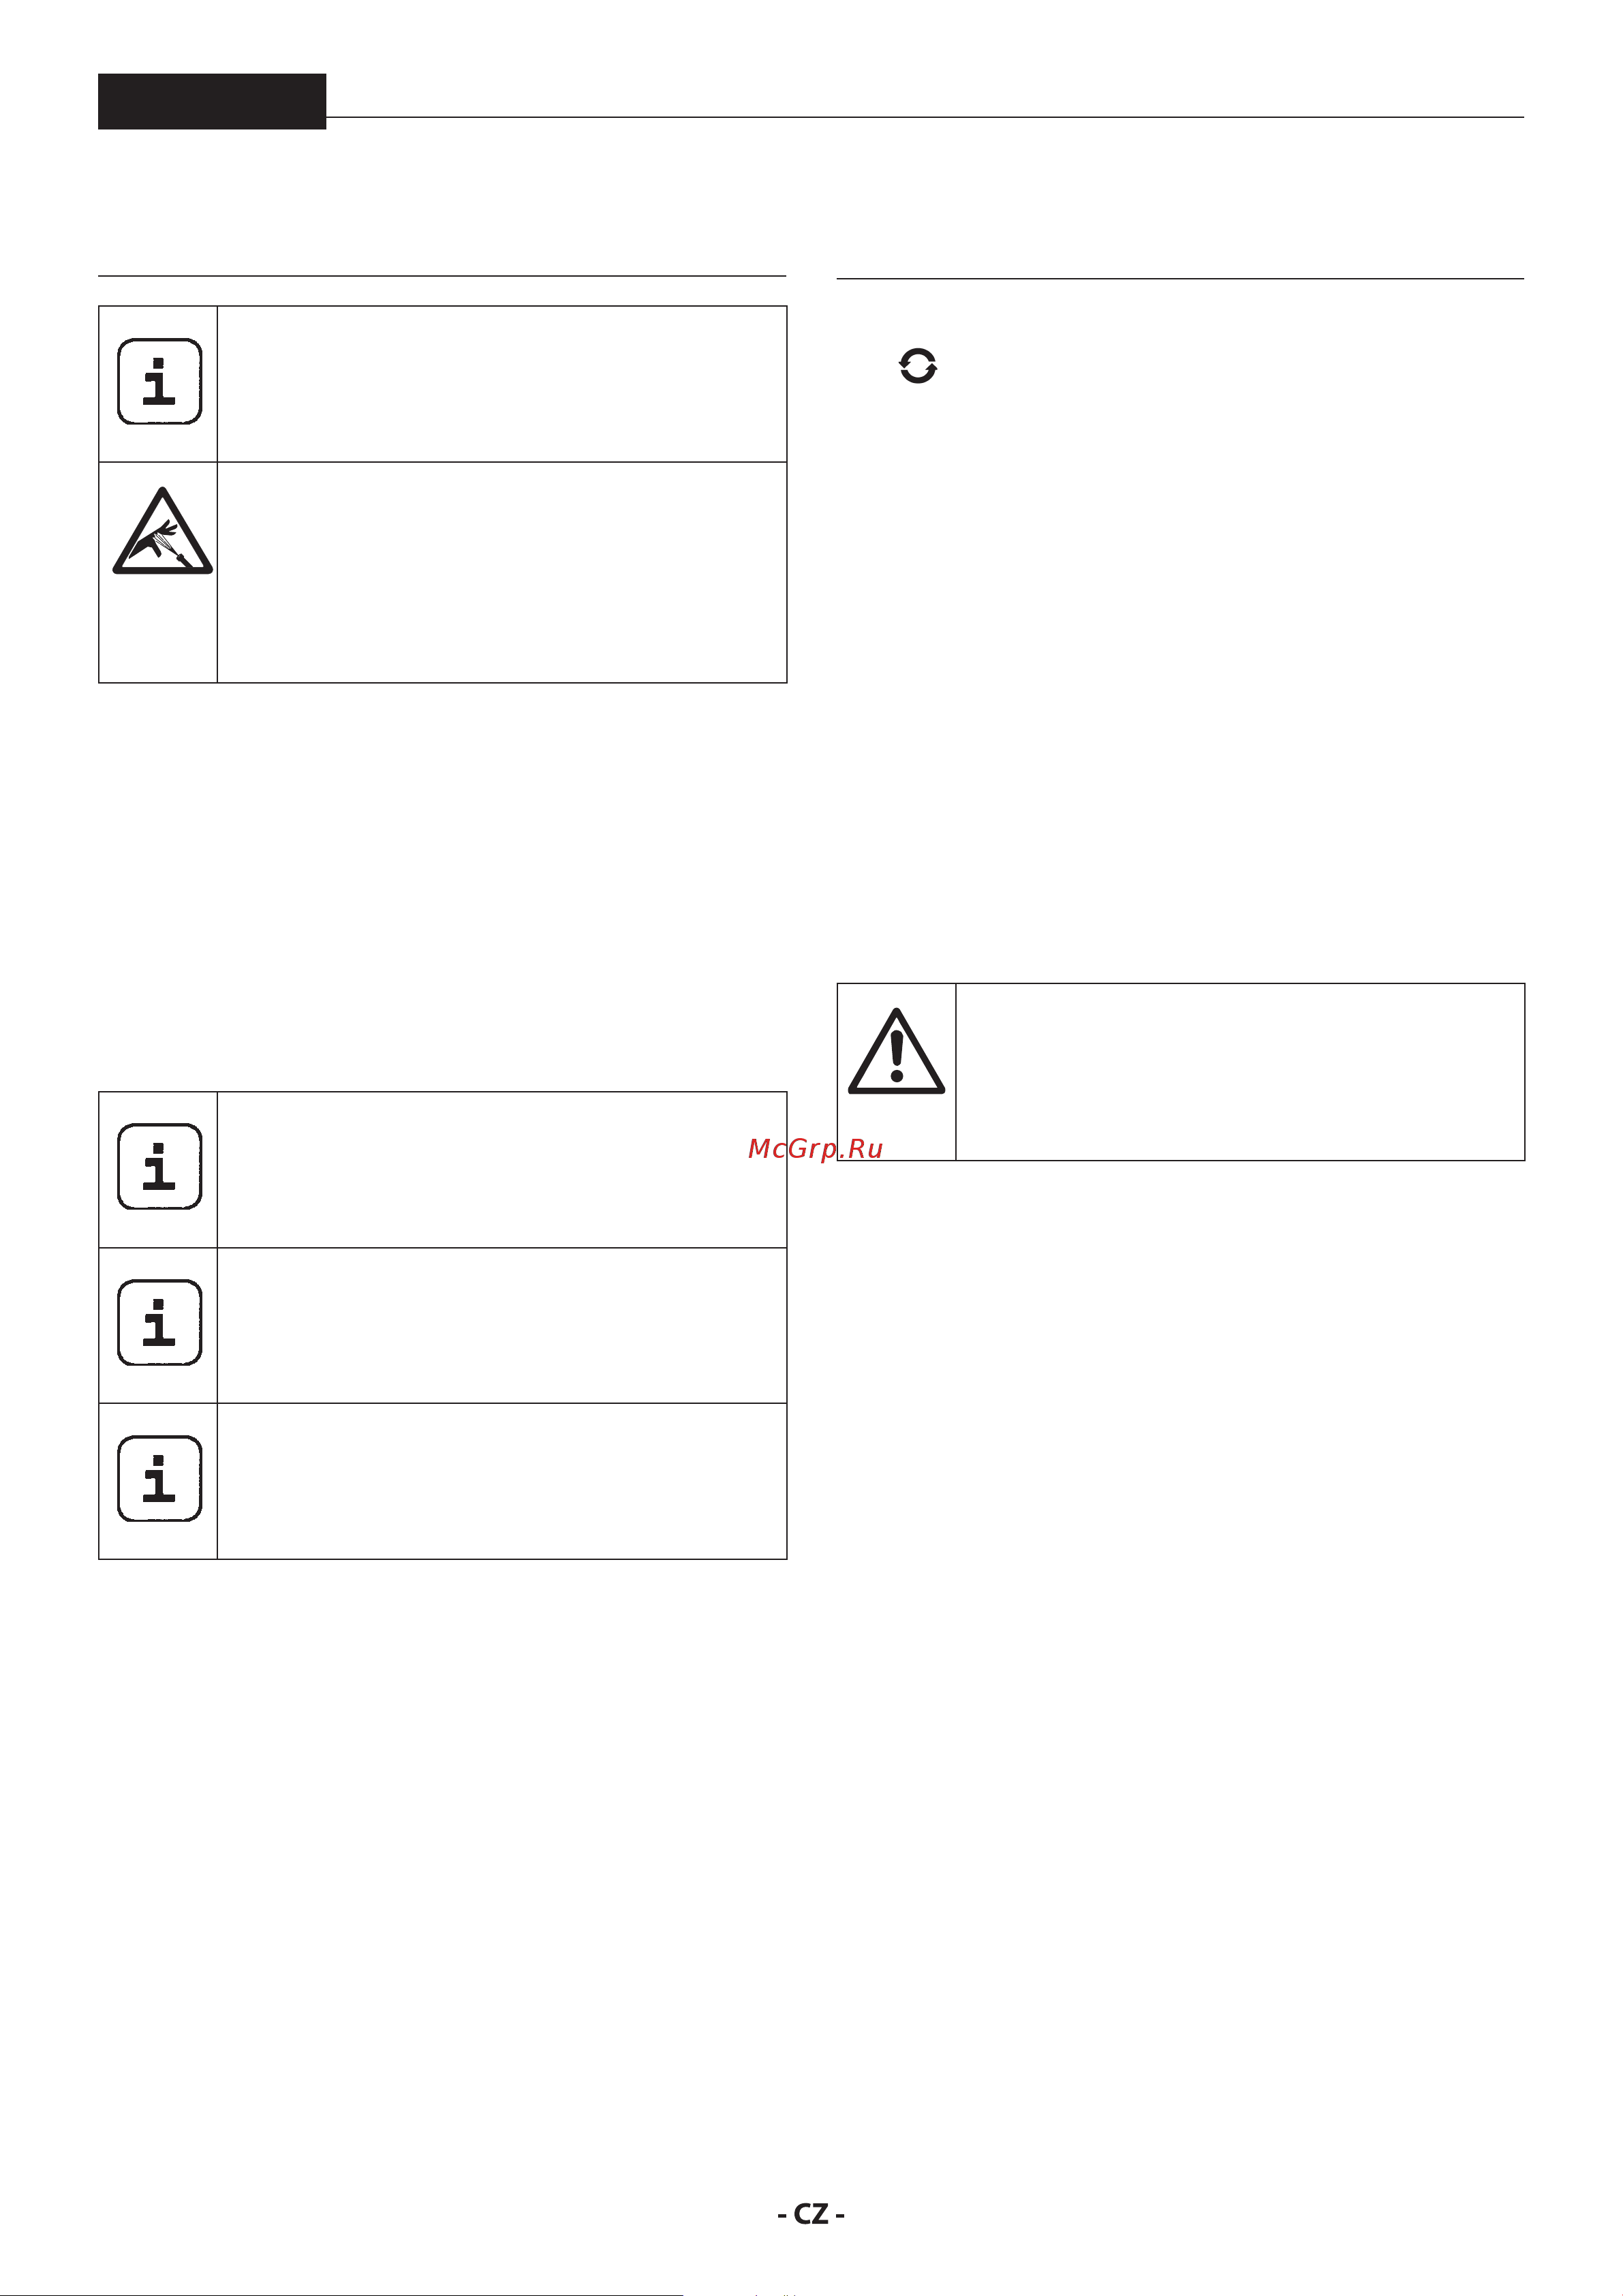Image resolution: width=1623 pixels, height=2296 pixels.
Task: Click the solid black header block
Action: (212, 101)
